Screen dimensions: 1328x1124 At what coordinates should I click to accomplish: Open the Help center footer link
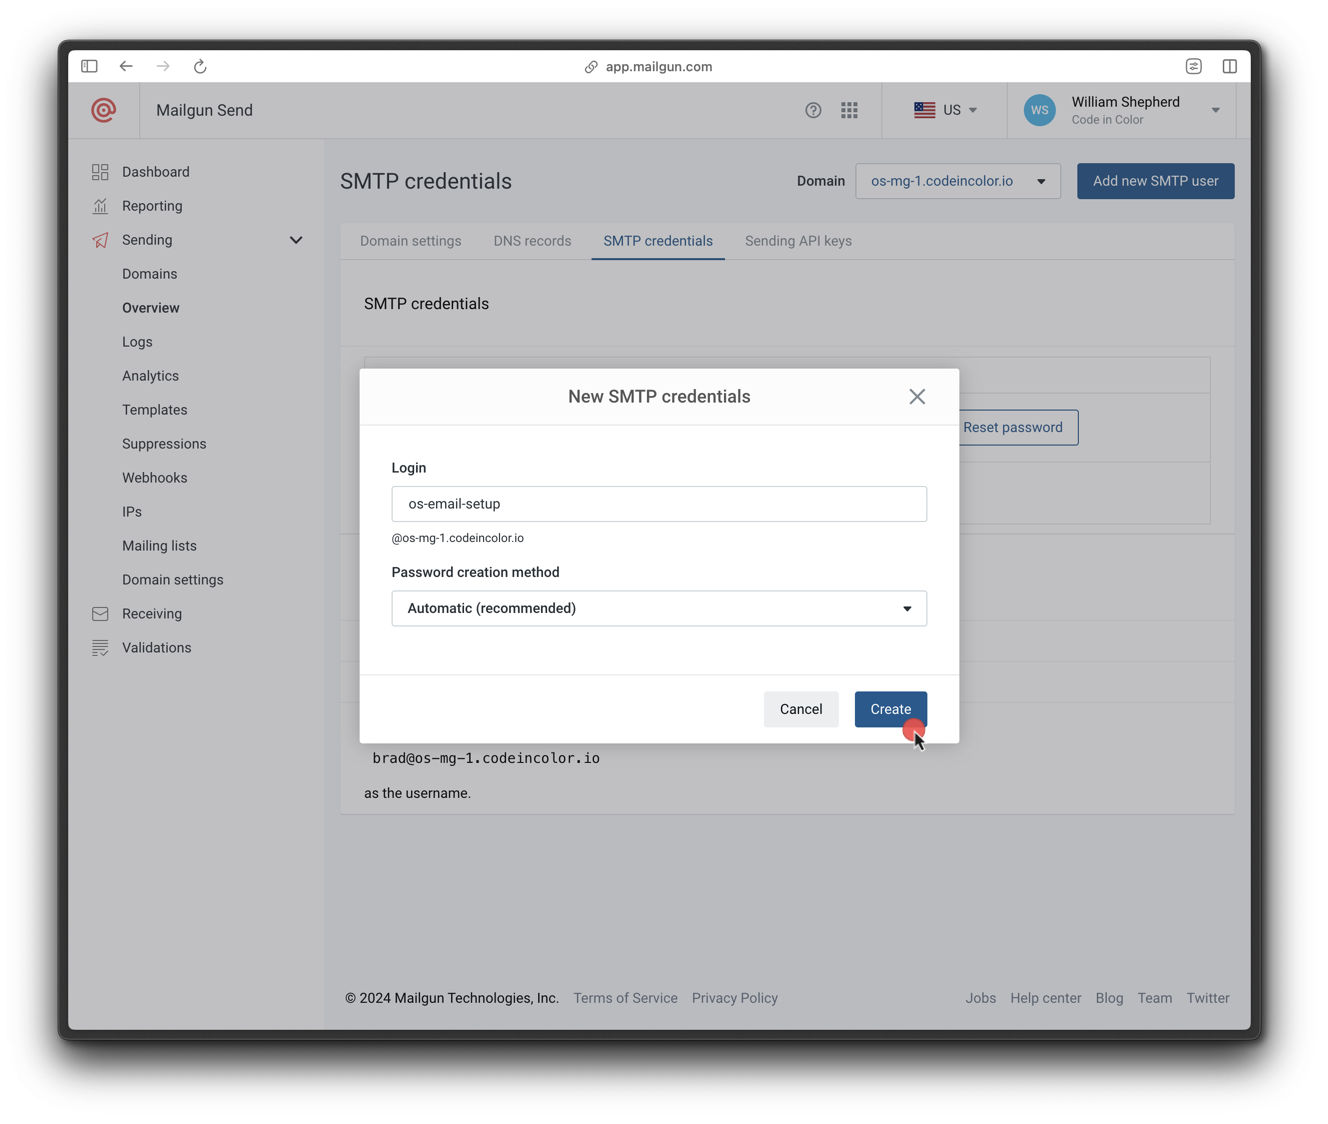(1046, 998)
